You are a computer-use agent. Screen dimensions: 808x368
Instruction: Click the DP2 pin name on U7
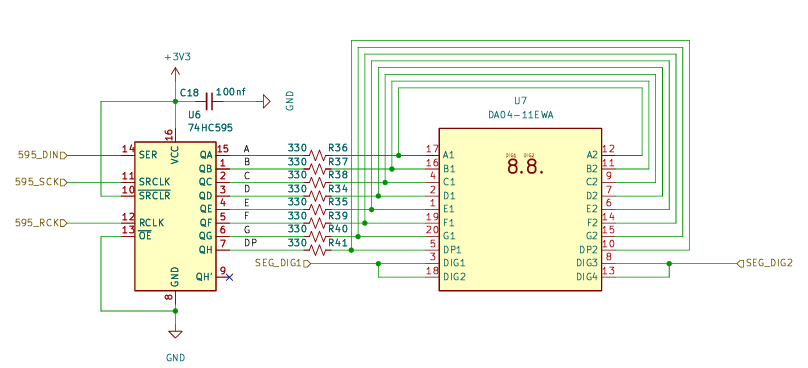[x=588, y=249]
